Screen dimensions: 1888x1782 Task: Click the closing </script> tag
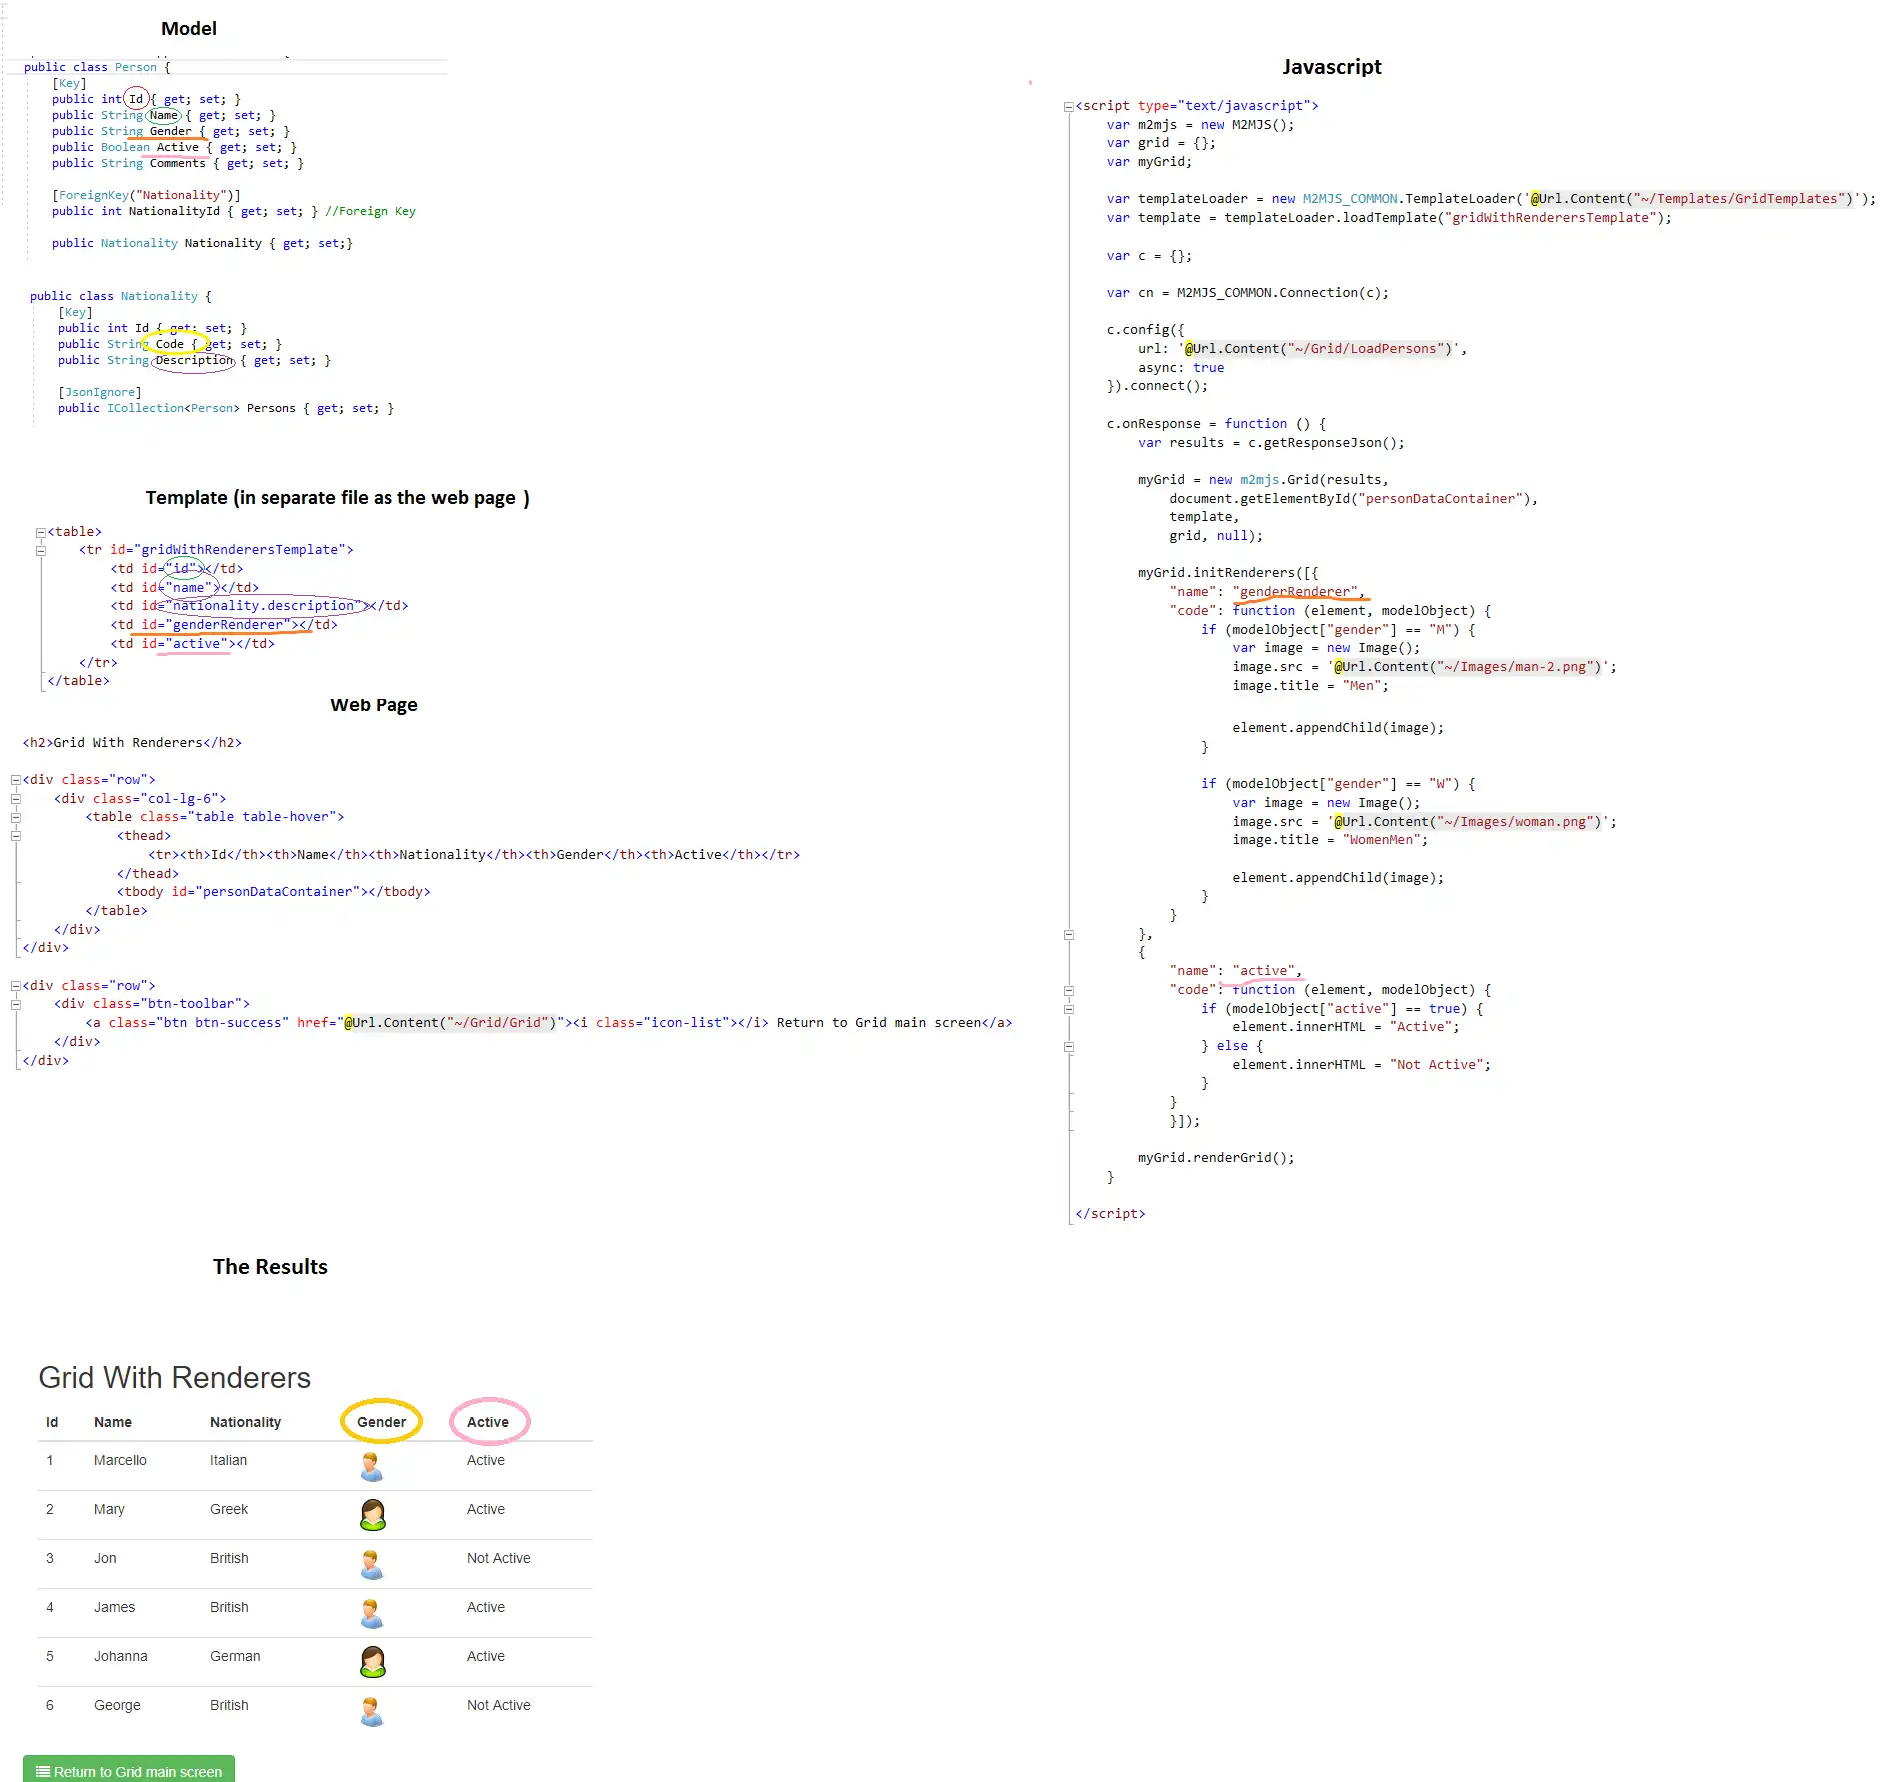pyautogui.click(x=1110, y=1214)
